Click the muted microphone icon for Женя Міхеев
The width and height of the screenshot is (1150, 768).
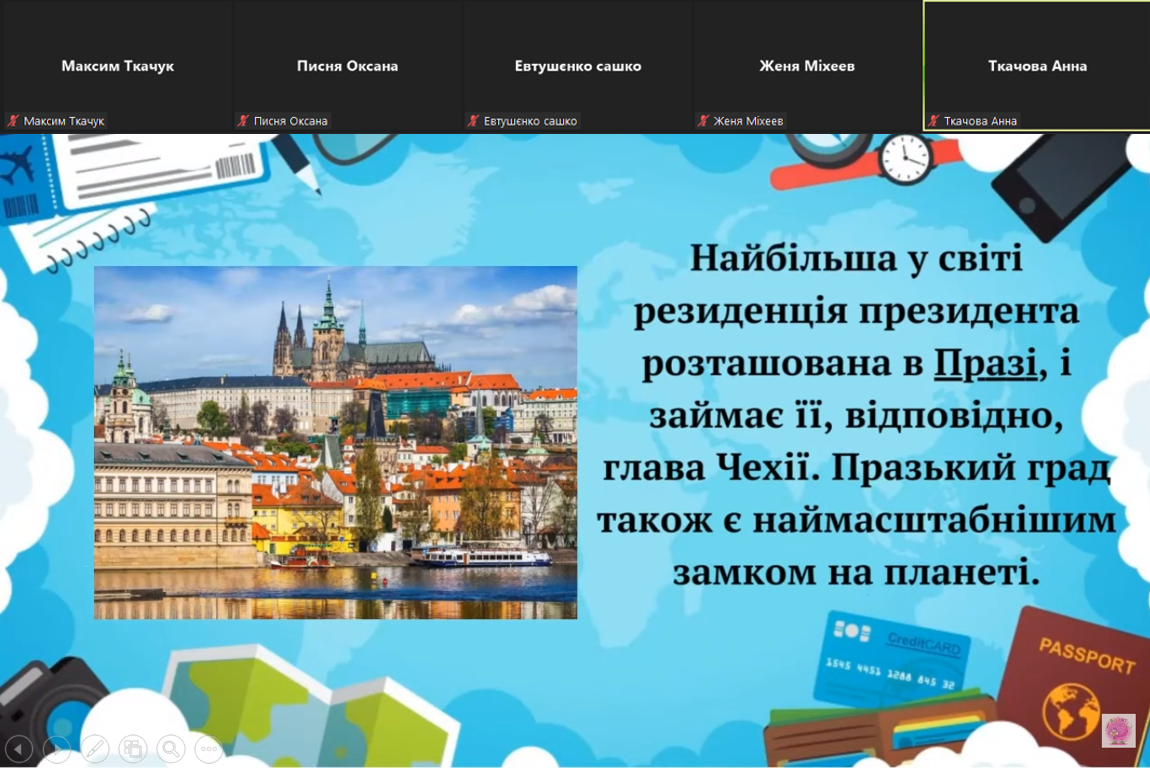(703, 121)
